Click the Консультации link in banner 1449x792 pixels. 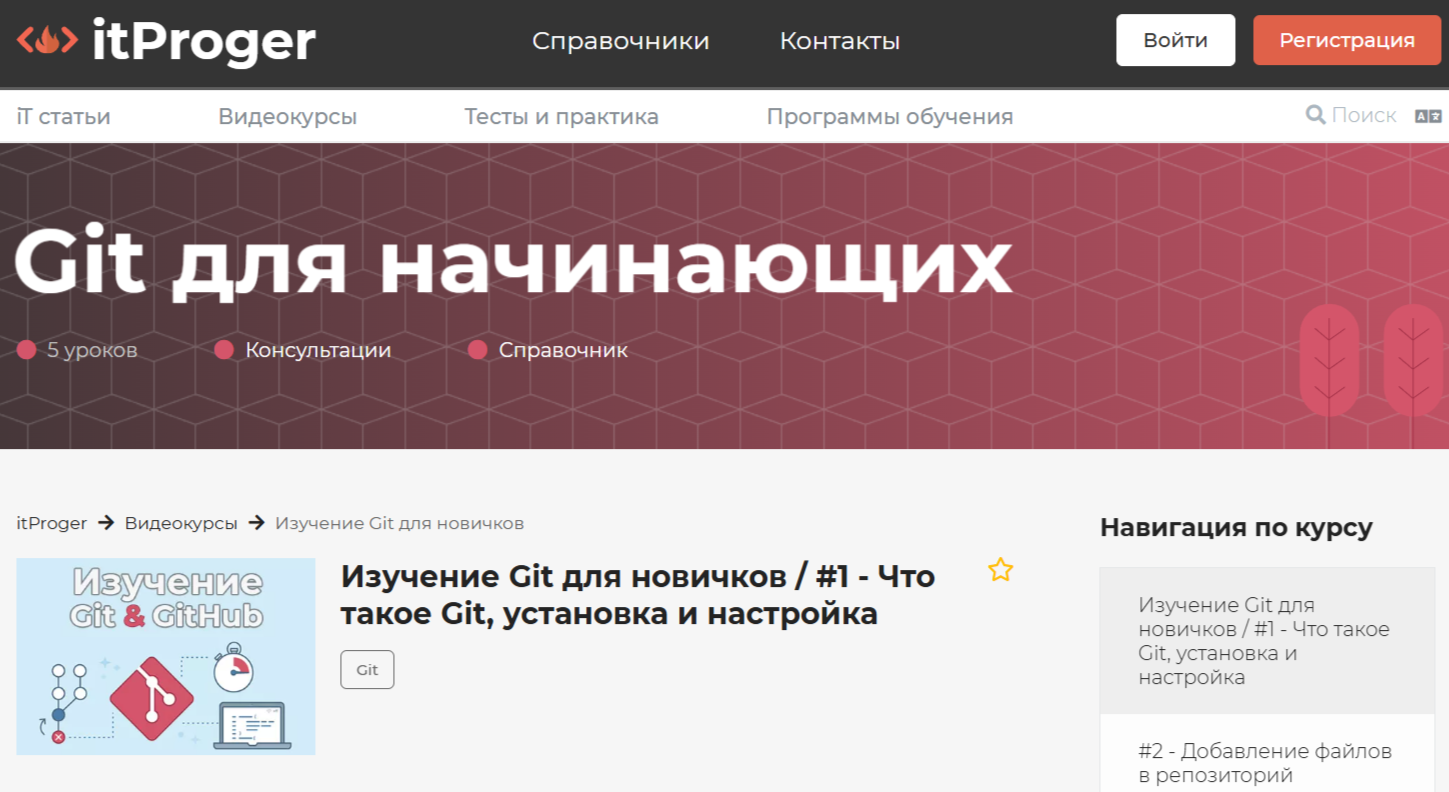click(317, 350)
